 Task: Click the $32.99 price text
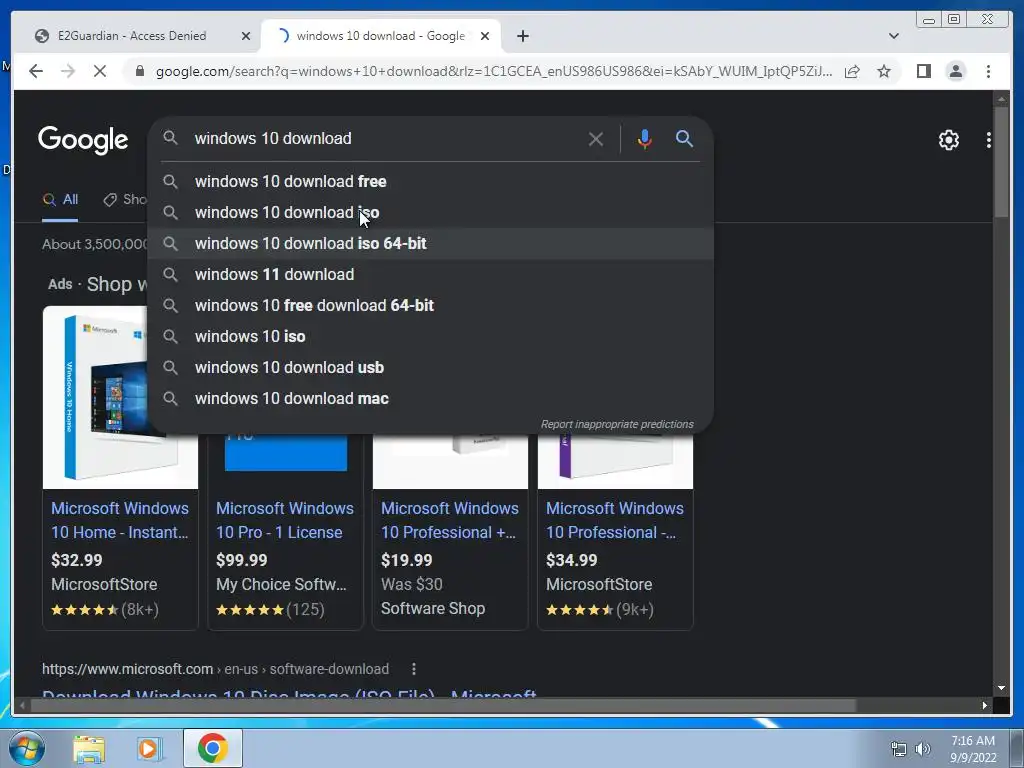(x=76, y=560)
